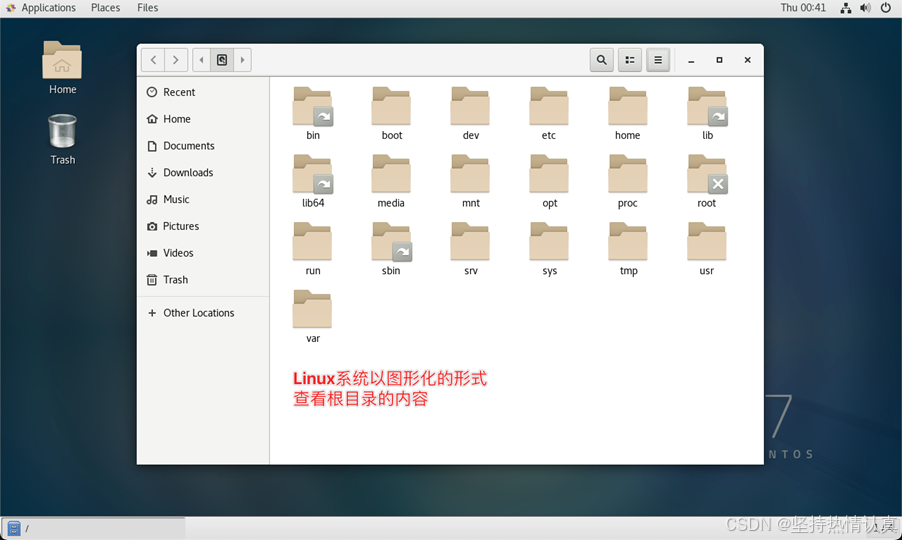
Task: Select the lib folder link
Action: 707,113
